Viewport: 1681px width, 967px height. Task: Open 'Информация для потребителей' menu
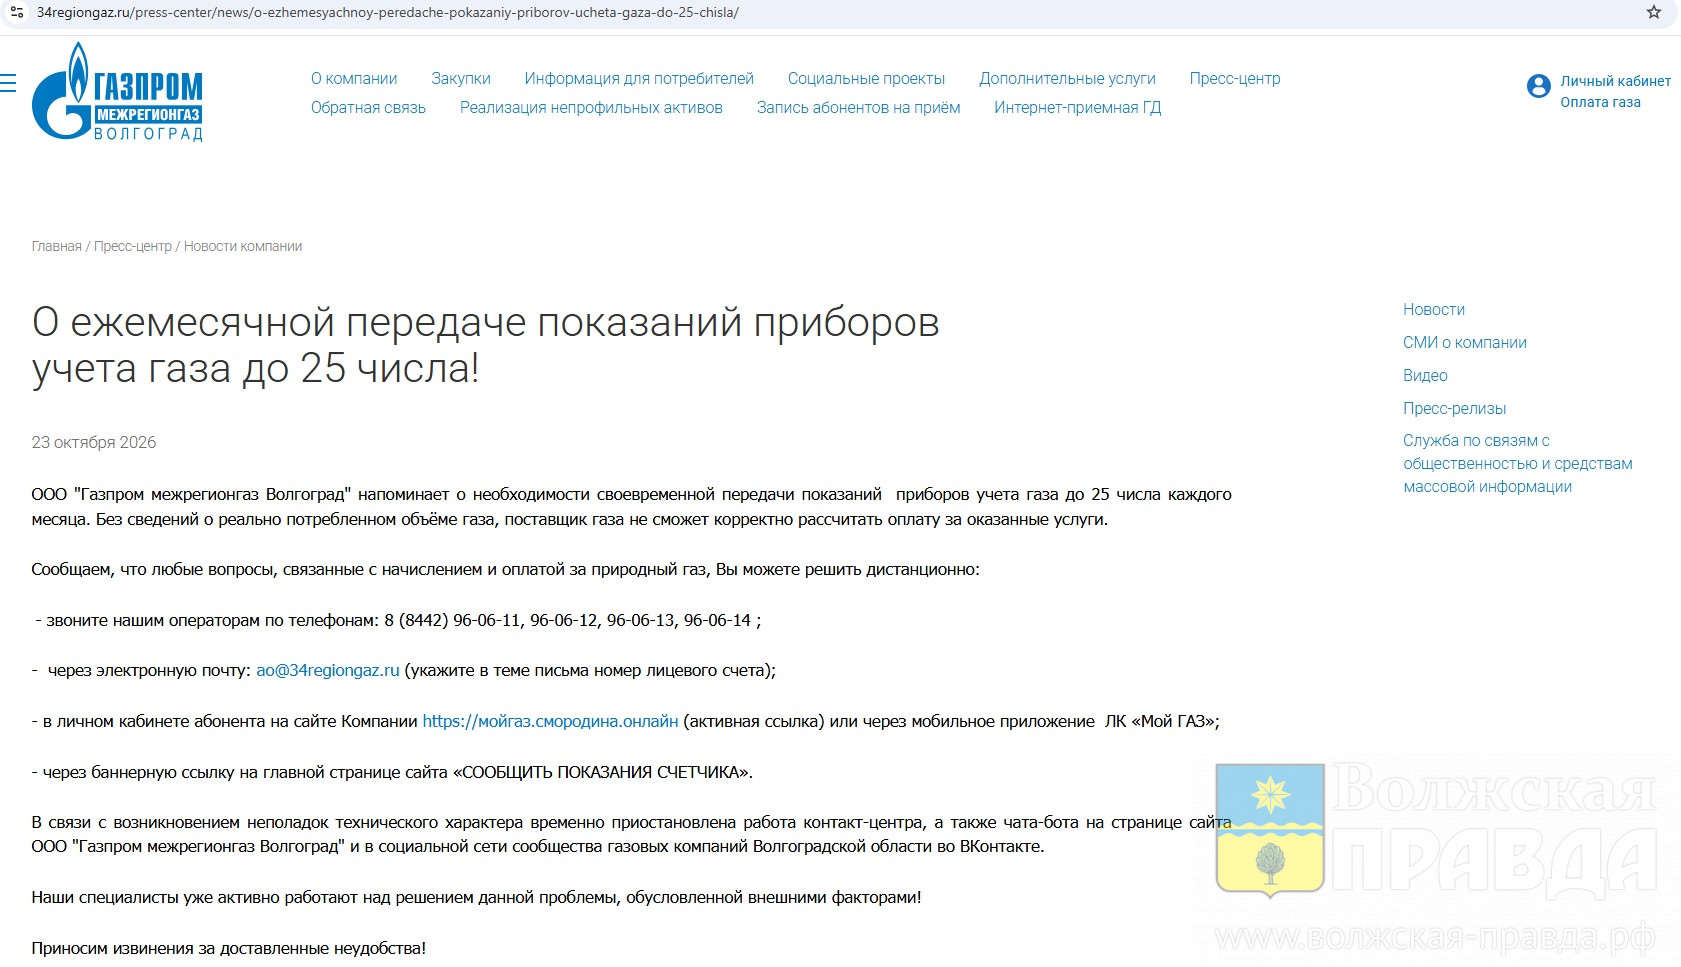point(639,79)
